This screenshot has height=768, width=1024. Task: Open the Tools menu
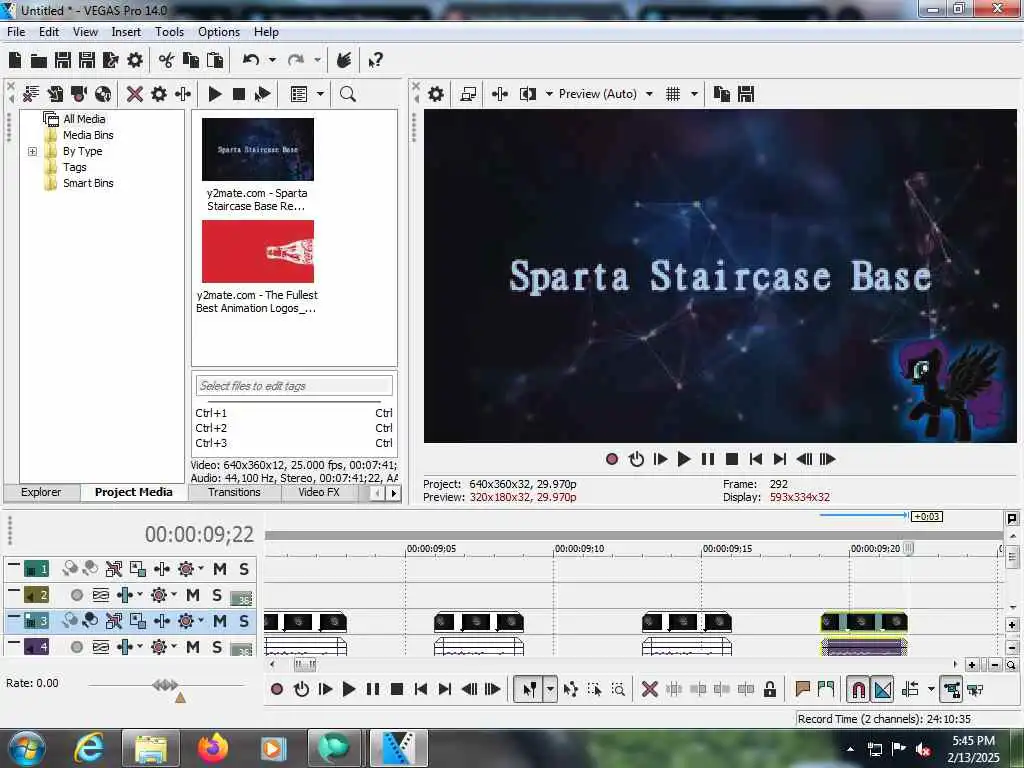click(x=169, y=32)
